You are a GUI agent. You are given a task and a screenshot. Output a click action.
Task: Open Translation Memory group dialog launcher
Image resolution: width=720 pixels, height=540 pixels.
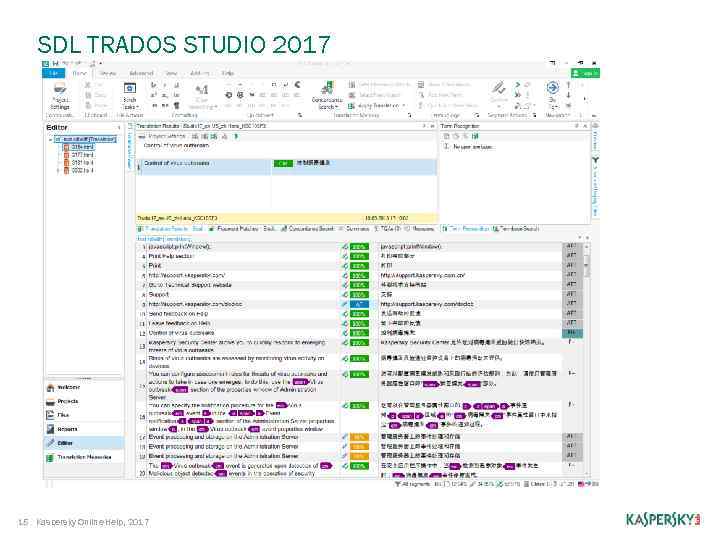[x=410, y=115]
